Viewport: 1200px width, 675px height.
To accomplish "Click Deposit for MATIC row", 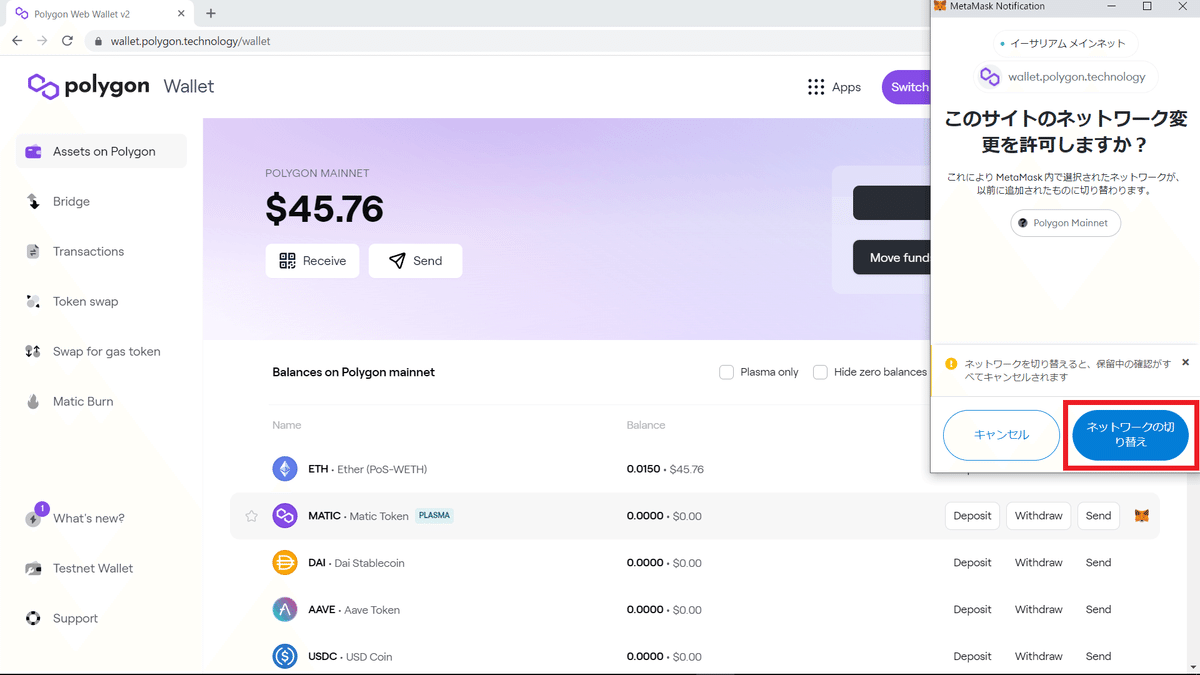I will pos(972,516).
